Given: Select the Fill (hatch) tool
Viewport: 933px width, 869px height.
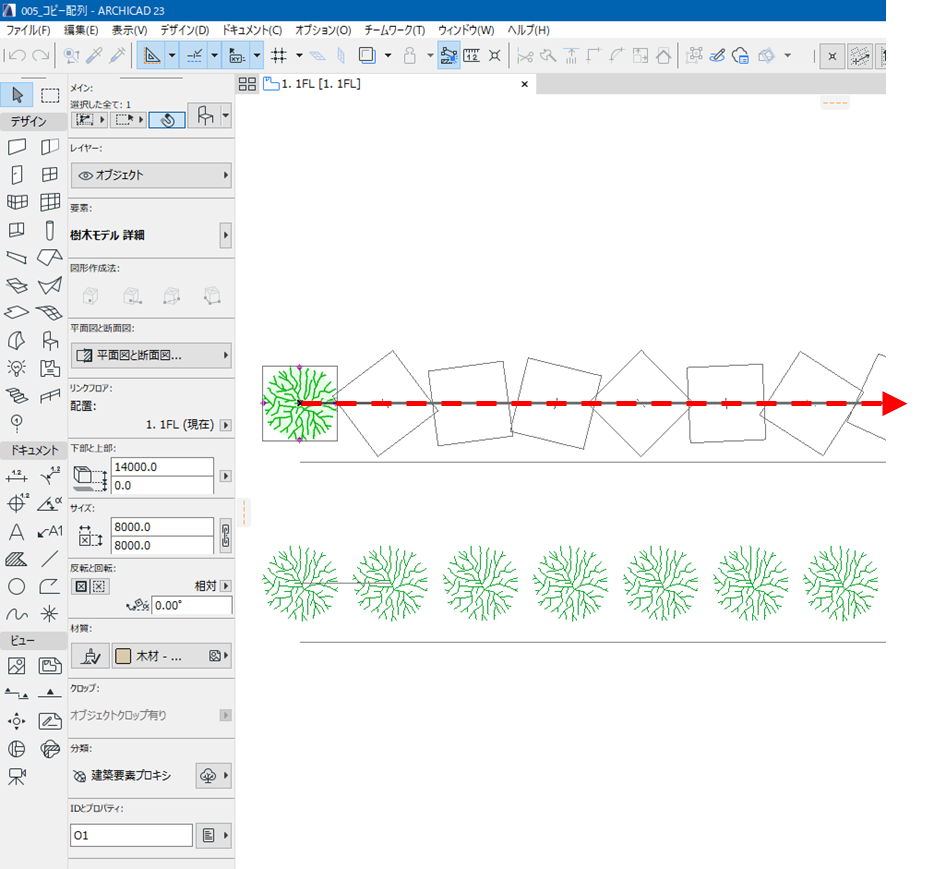Looking at the screenshot, I should pyautogui.click(x=17, y=559).
